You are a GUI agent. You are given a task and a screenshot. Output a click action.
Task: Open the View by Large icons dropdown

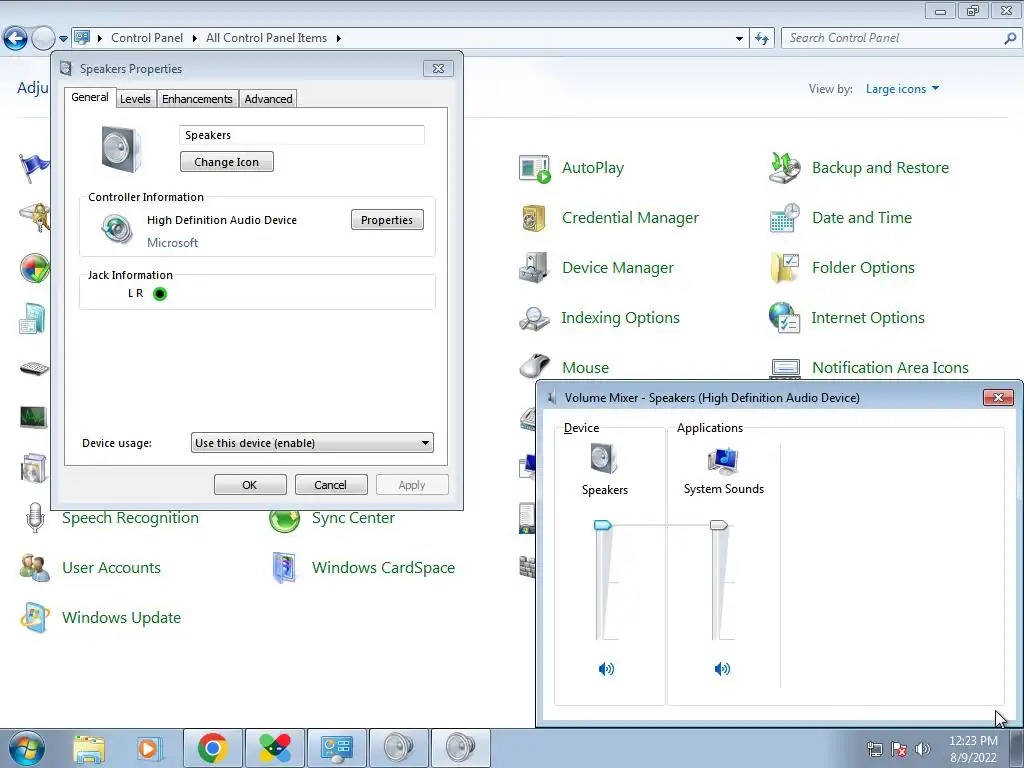tap(902, 89)
